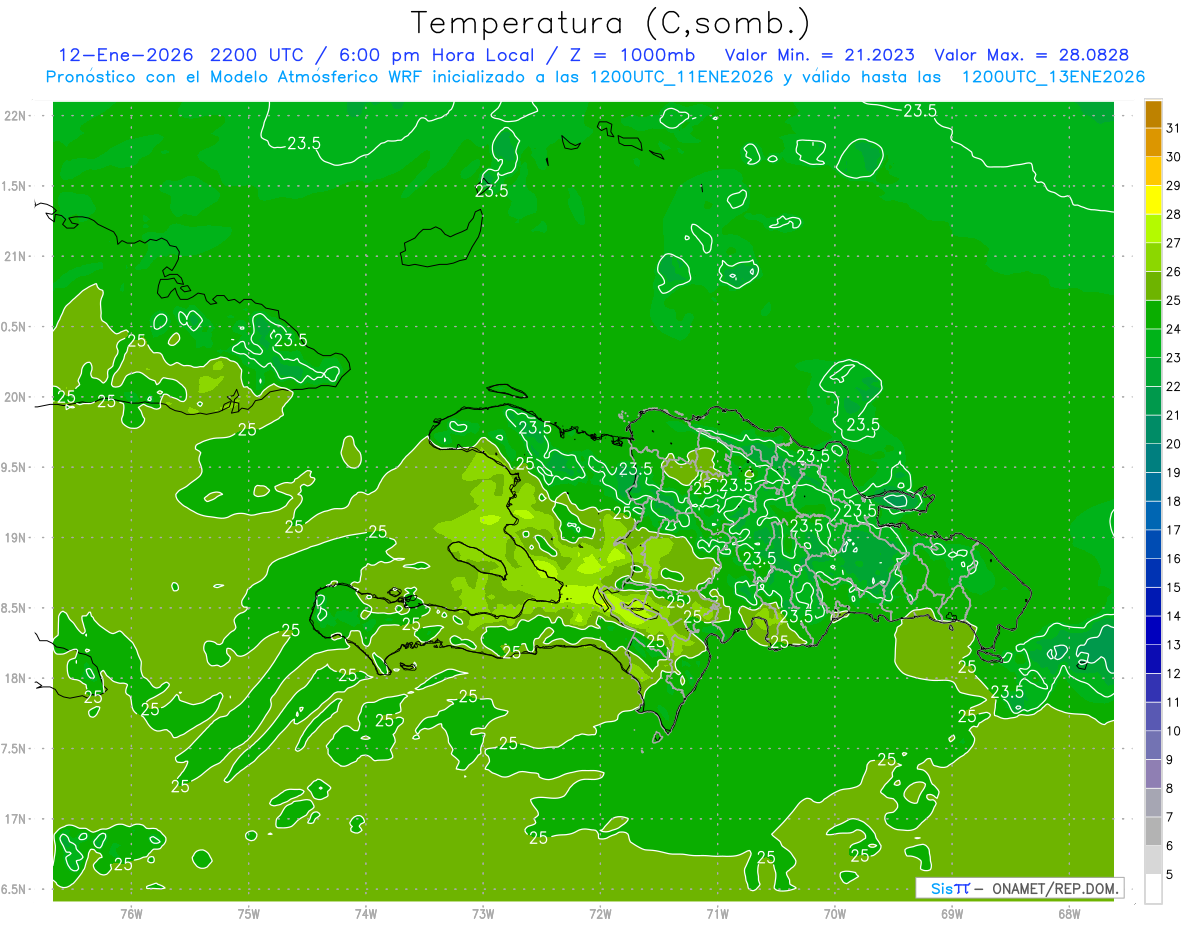
Task: Click the orange-brown swatch above 31 on the scale
Action: pyautogui.click(x=1153, y=114)
